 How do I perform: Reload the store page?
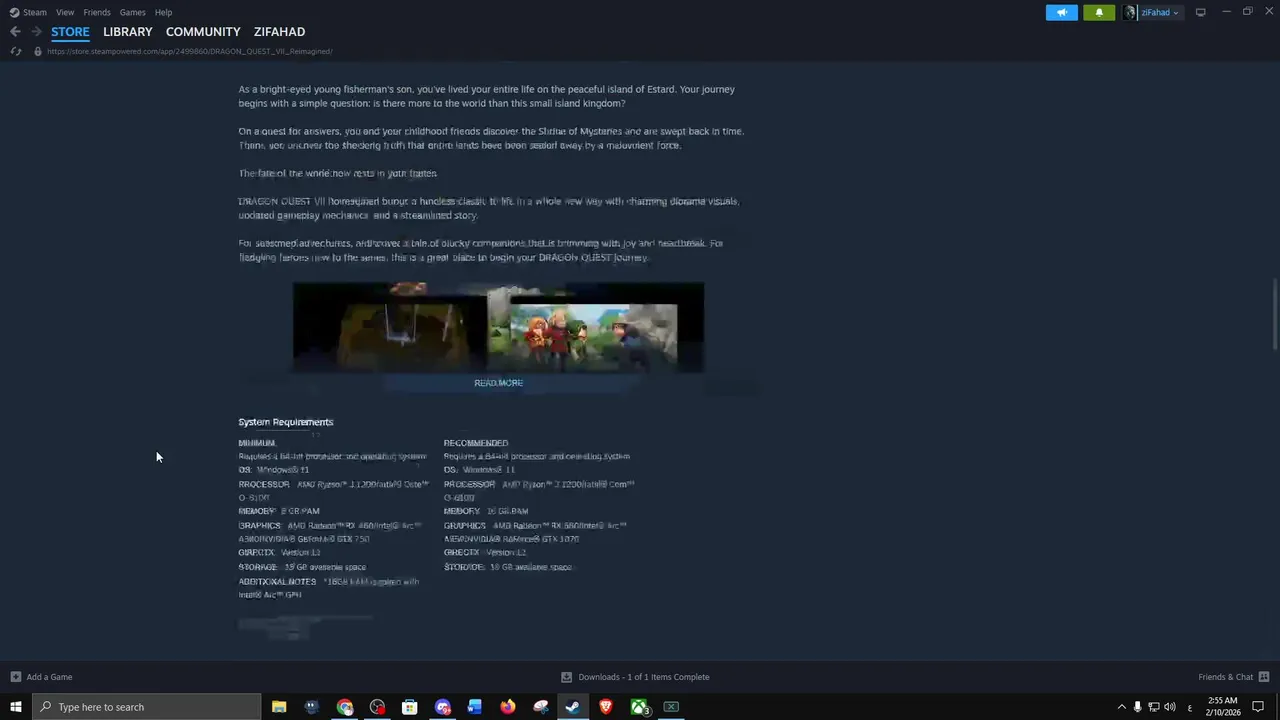point(15,51)
